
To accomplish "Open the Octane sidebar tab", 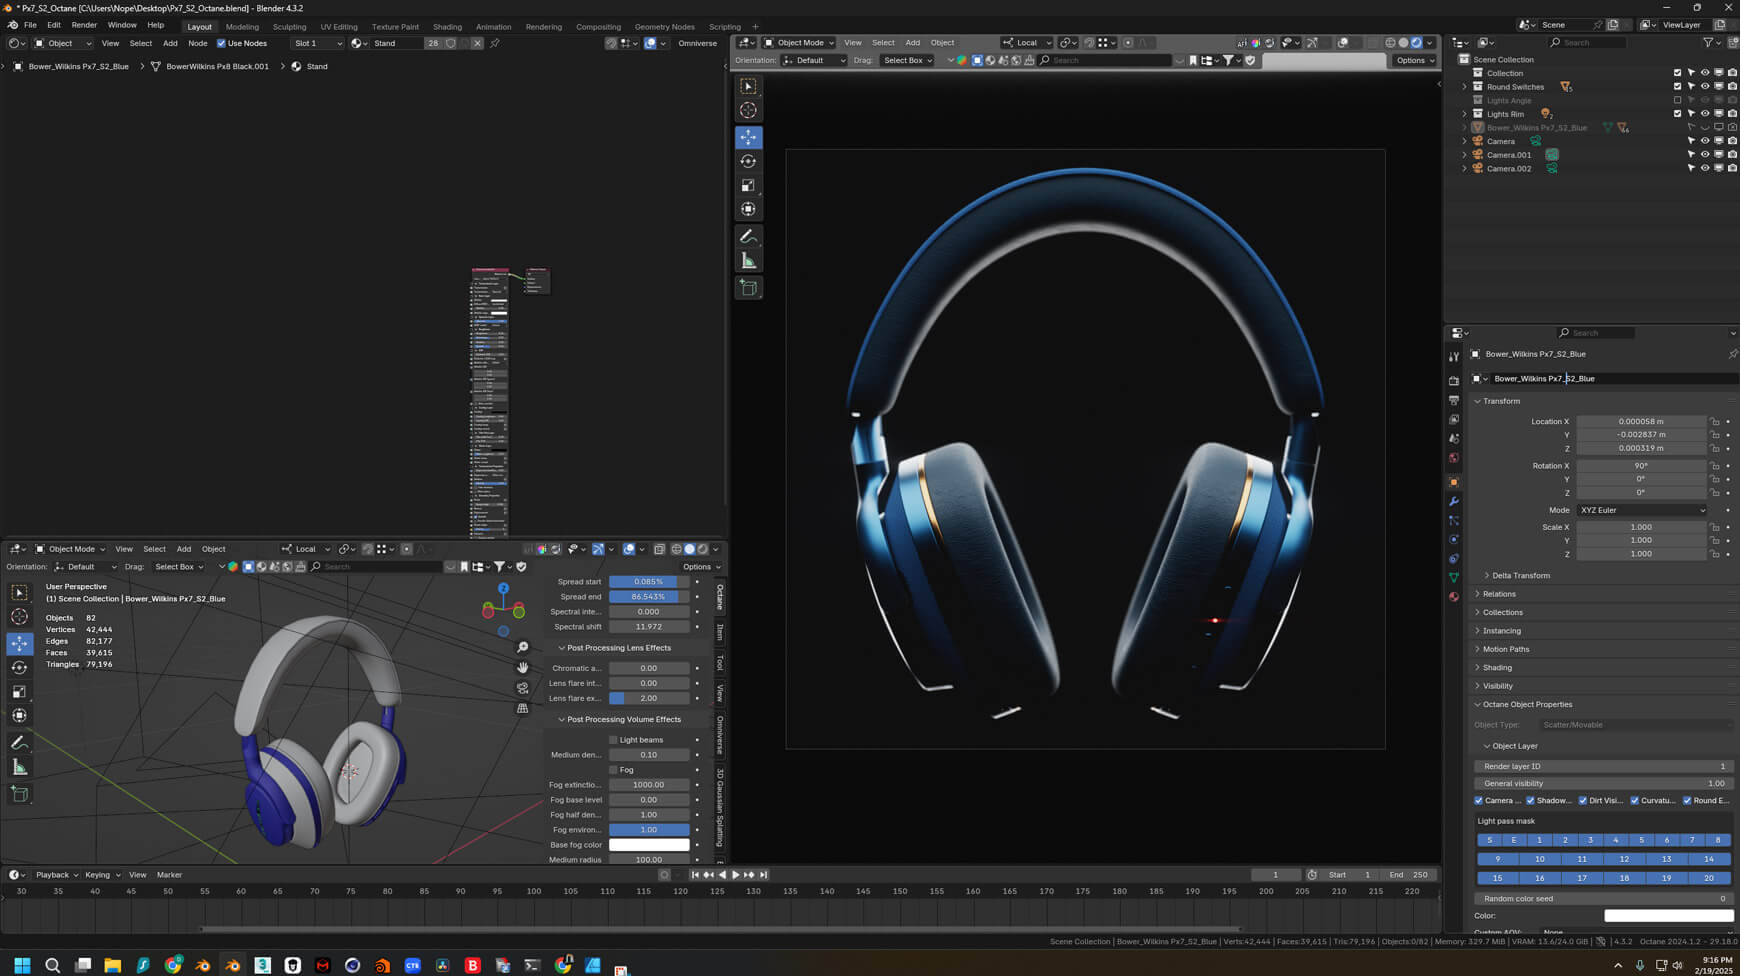I will [720, 596].
